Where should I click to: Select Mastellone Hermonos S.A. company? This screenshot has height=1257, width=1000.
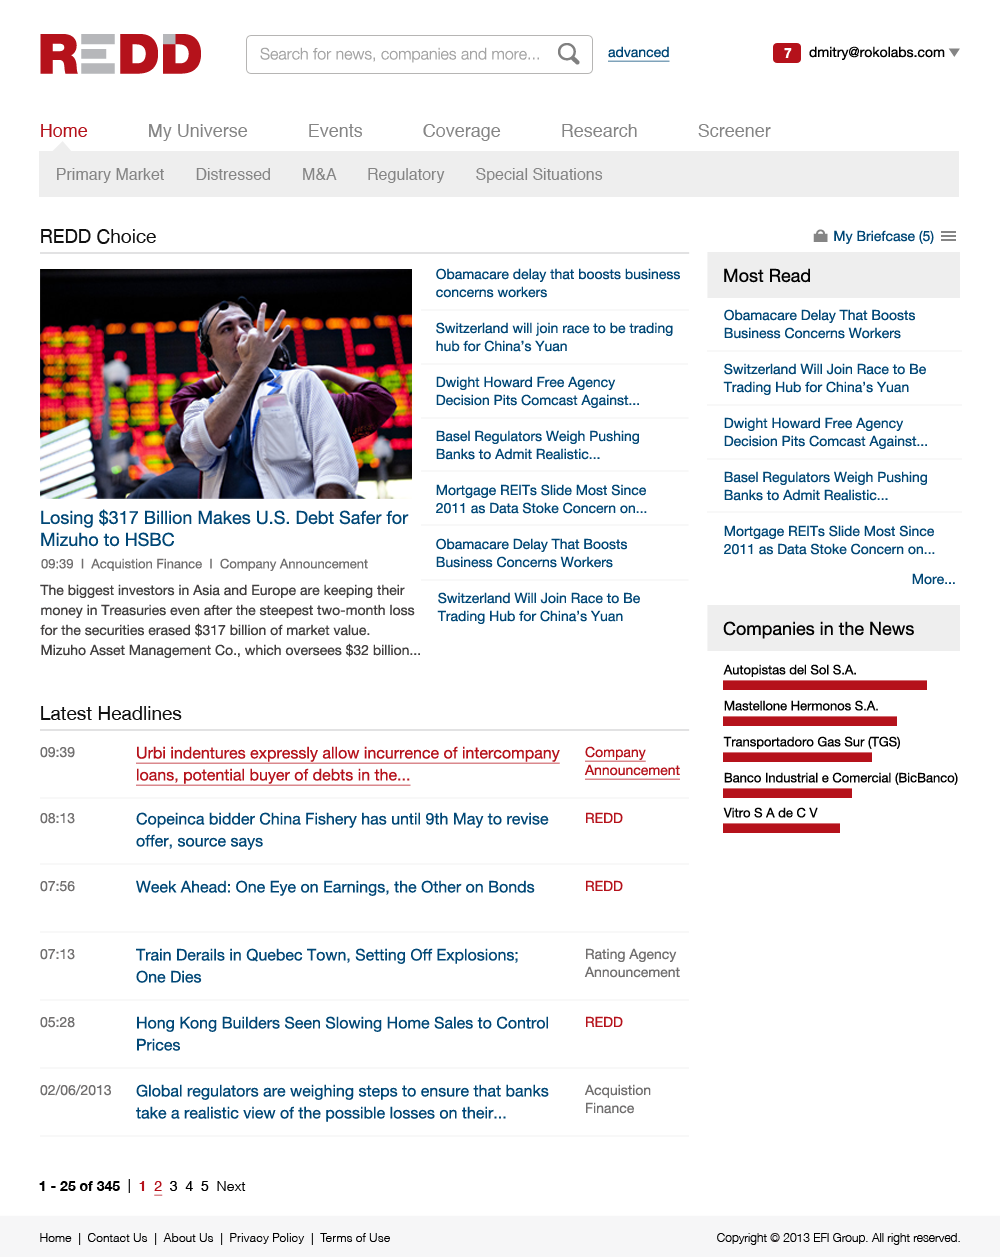tap(801, 706)
